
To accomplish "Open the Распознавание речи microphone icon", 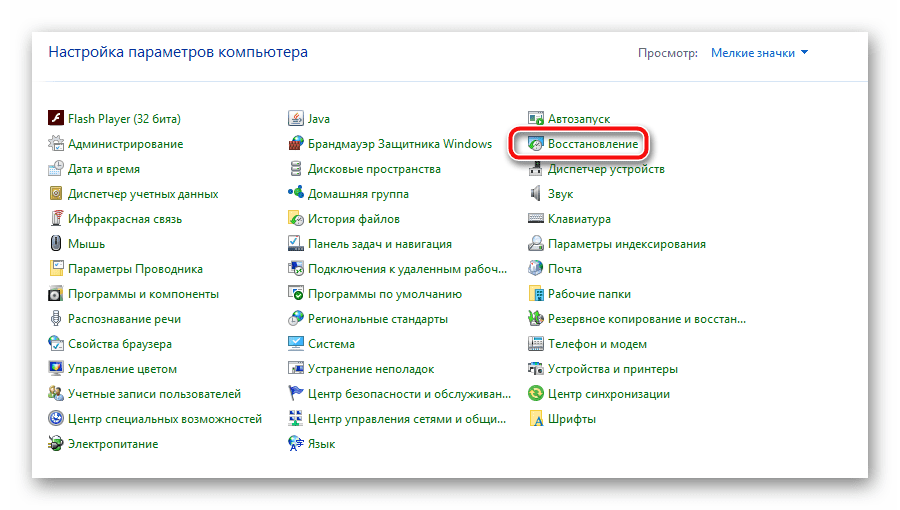I will pyautogui.click(x=56, y=319).
